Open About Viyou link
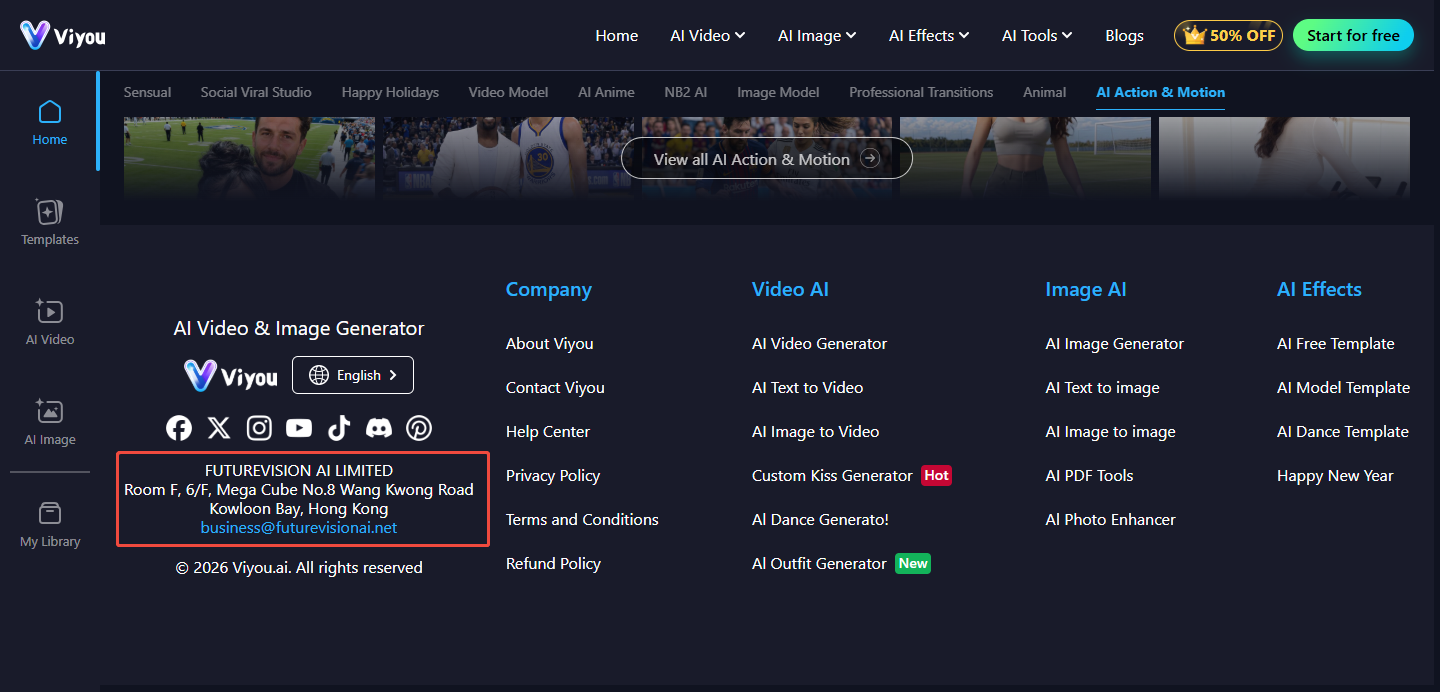1440x692 pixels. (x=550, y=343)
